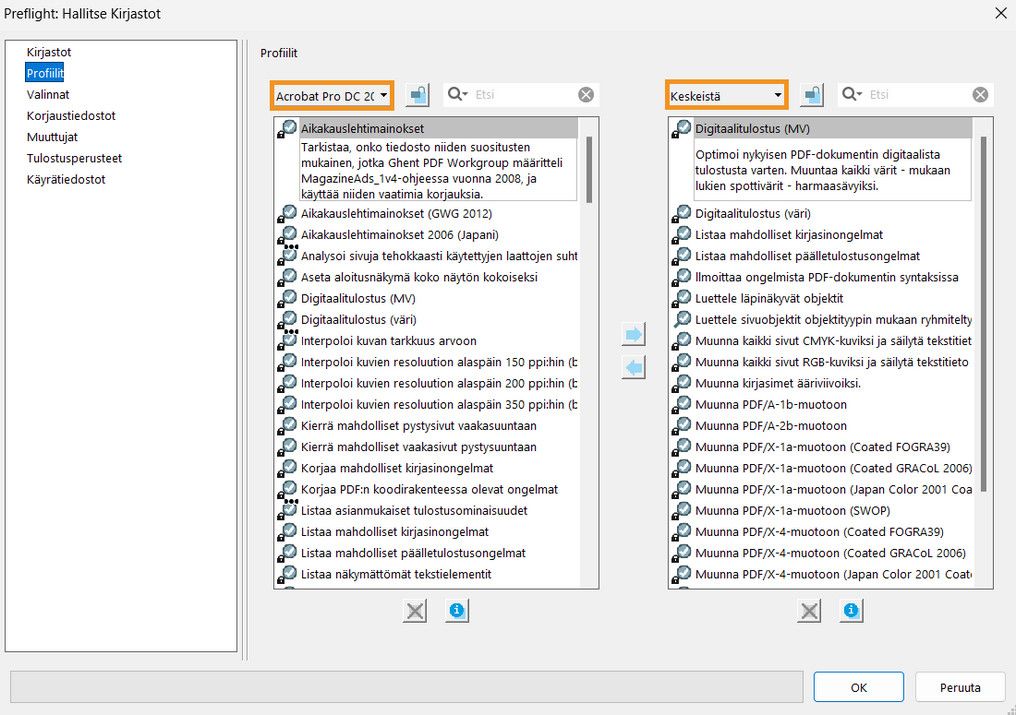Select Aikakauslehtimainokset 2006 (Japani)
This screenshot has height=715, width=1016.
click(399, 235)
